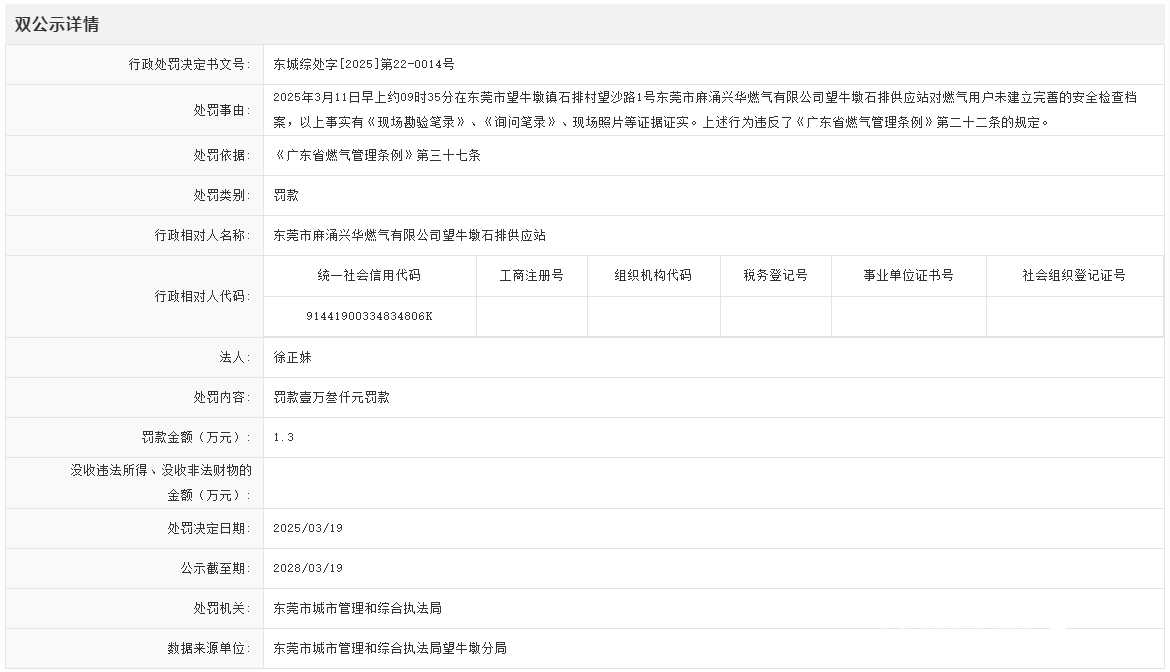
Task: Click the 统一社会信用代码 column header
Action: point(369,276)
